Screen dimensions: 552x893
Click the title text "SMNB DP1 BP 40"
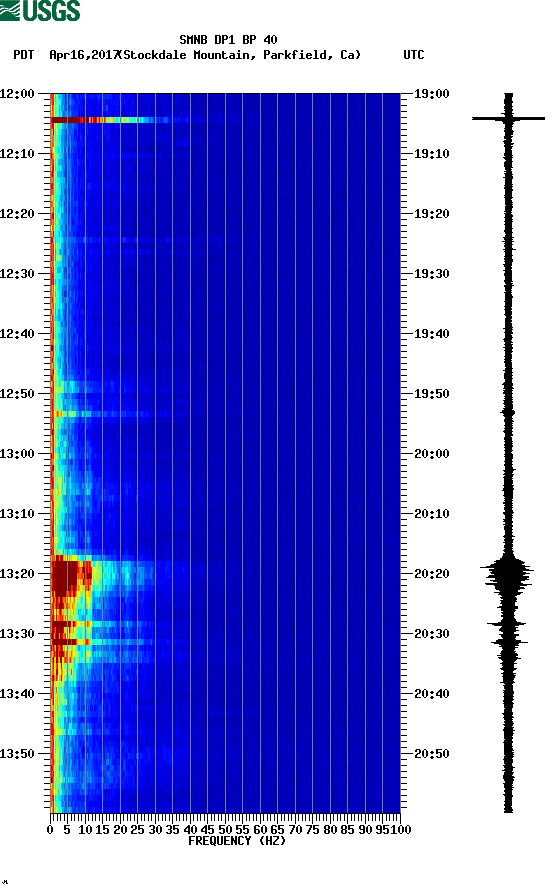(228, 40)
